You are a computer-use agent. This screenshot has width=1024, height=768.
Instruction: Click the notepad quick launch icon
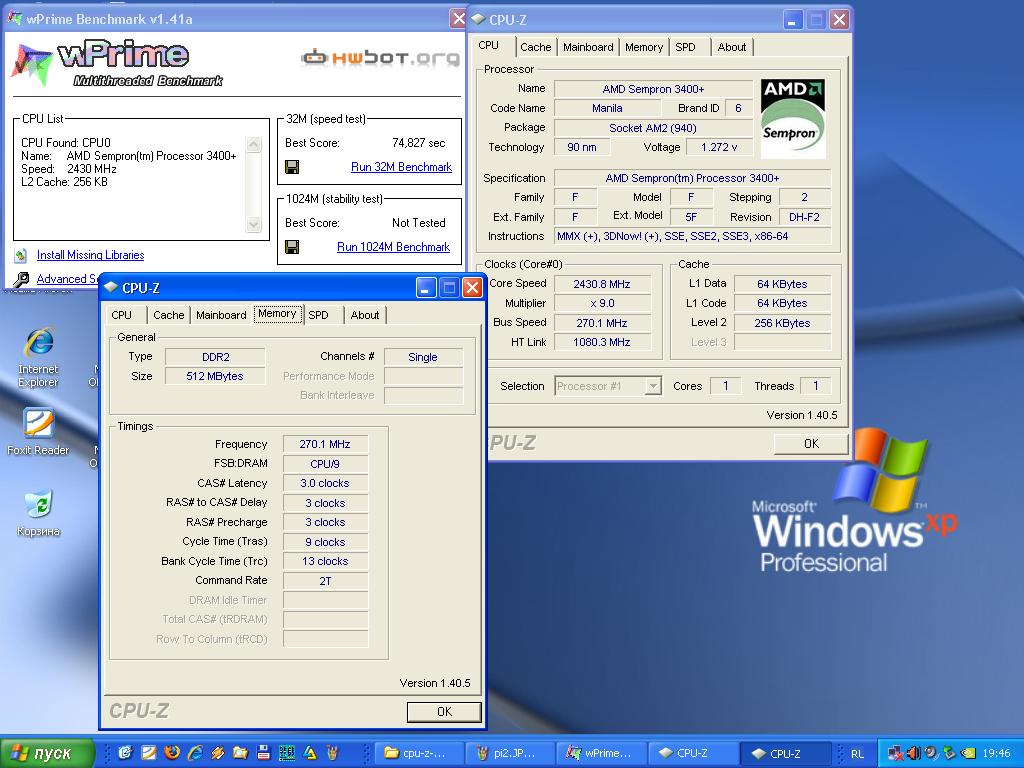(149, 752)
